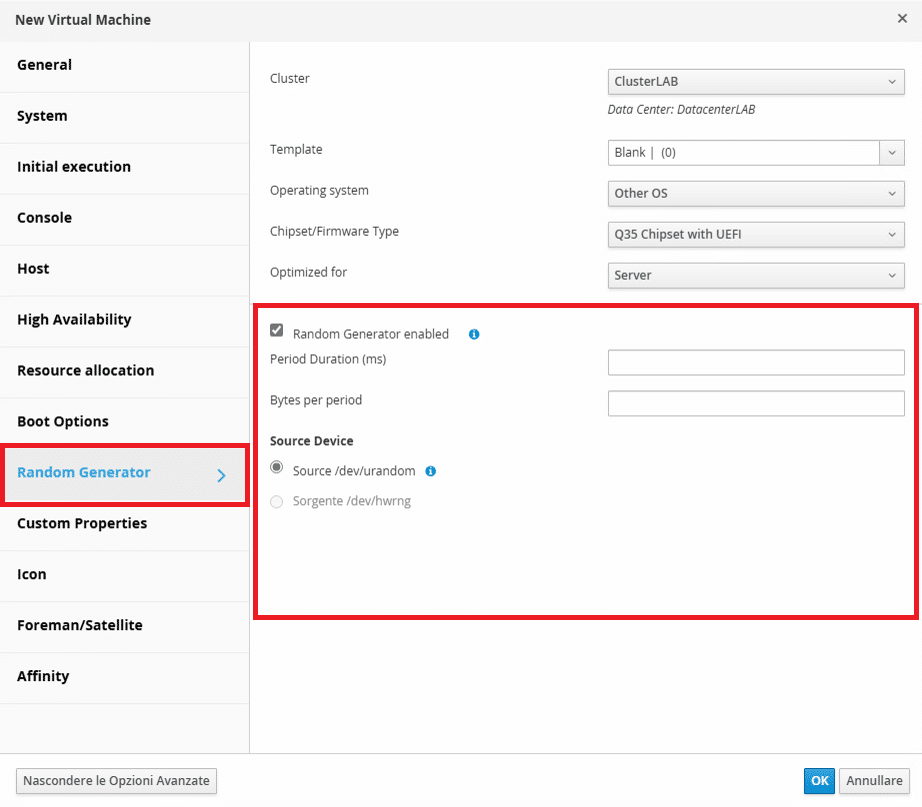Click the Annullare button

874,781
